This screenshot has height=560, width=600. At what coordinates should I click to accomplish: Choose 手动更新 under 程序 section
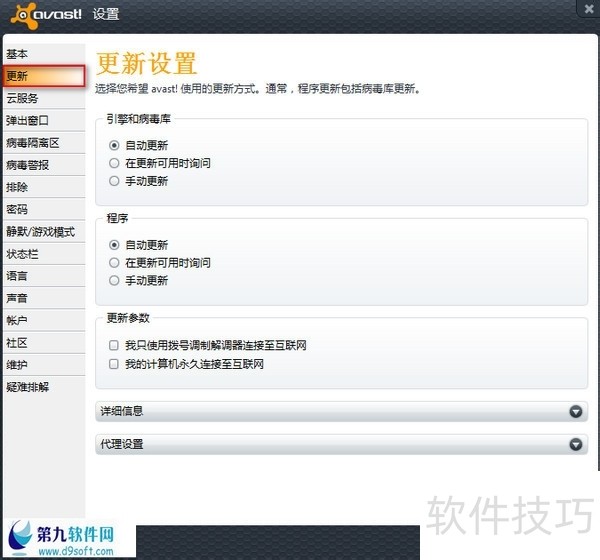115,280
